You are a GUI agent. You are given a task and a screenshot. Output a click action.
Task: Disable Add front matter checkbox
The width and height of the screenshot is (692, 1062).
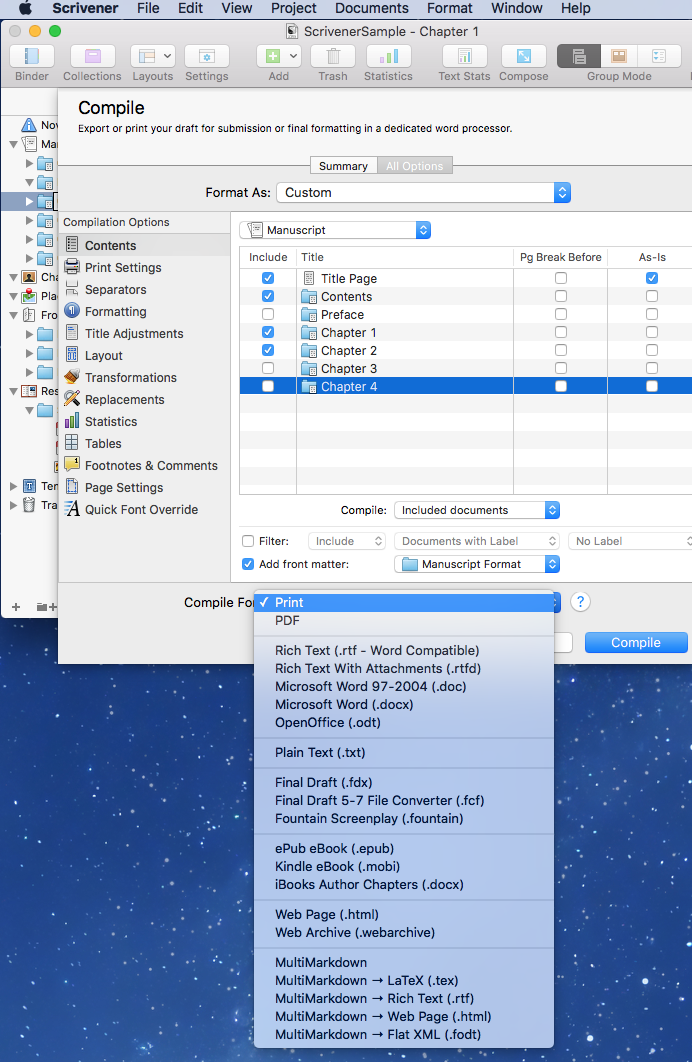(x=248, y=564)
